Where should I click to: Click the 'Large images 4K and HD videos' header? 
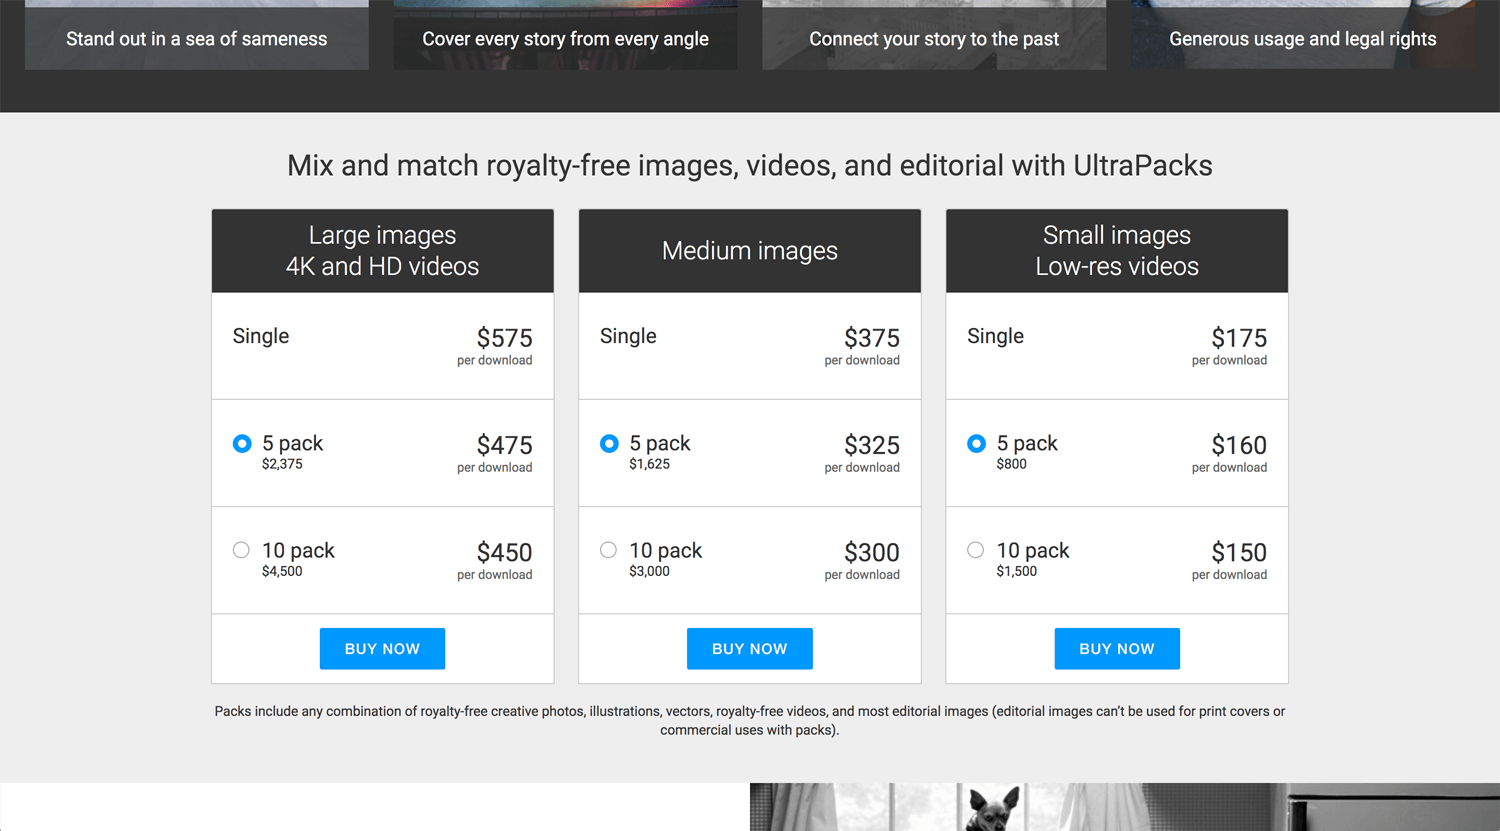[x=382, y=251]
